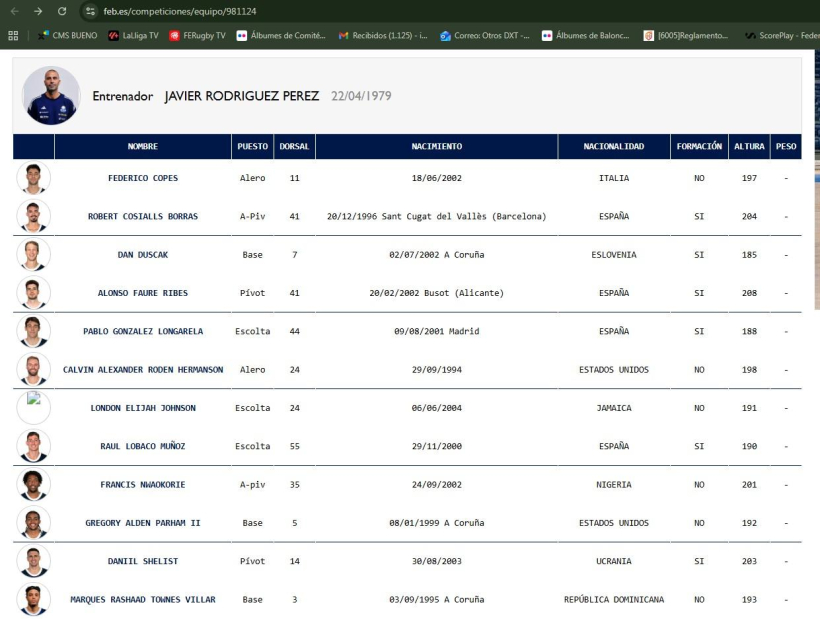Click the browser forward arrow
Viewport: 820px width, 619px height.
pos(38,11)
